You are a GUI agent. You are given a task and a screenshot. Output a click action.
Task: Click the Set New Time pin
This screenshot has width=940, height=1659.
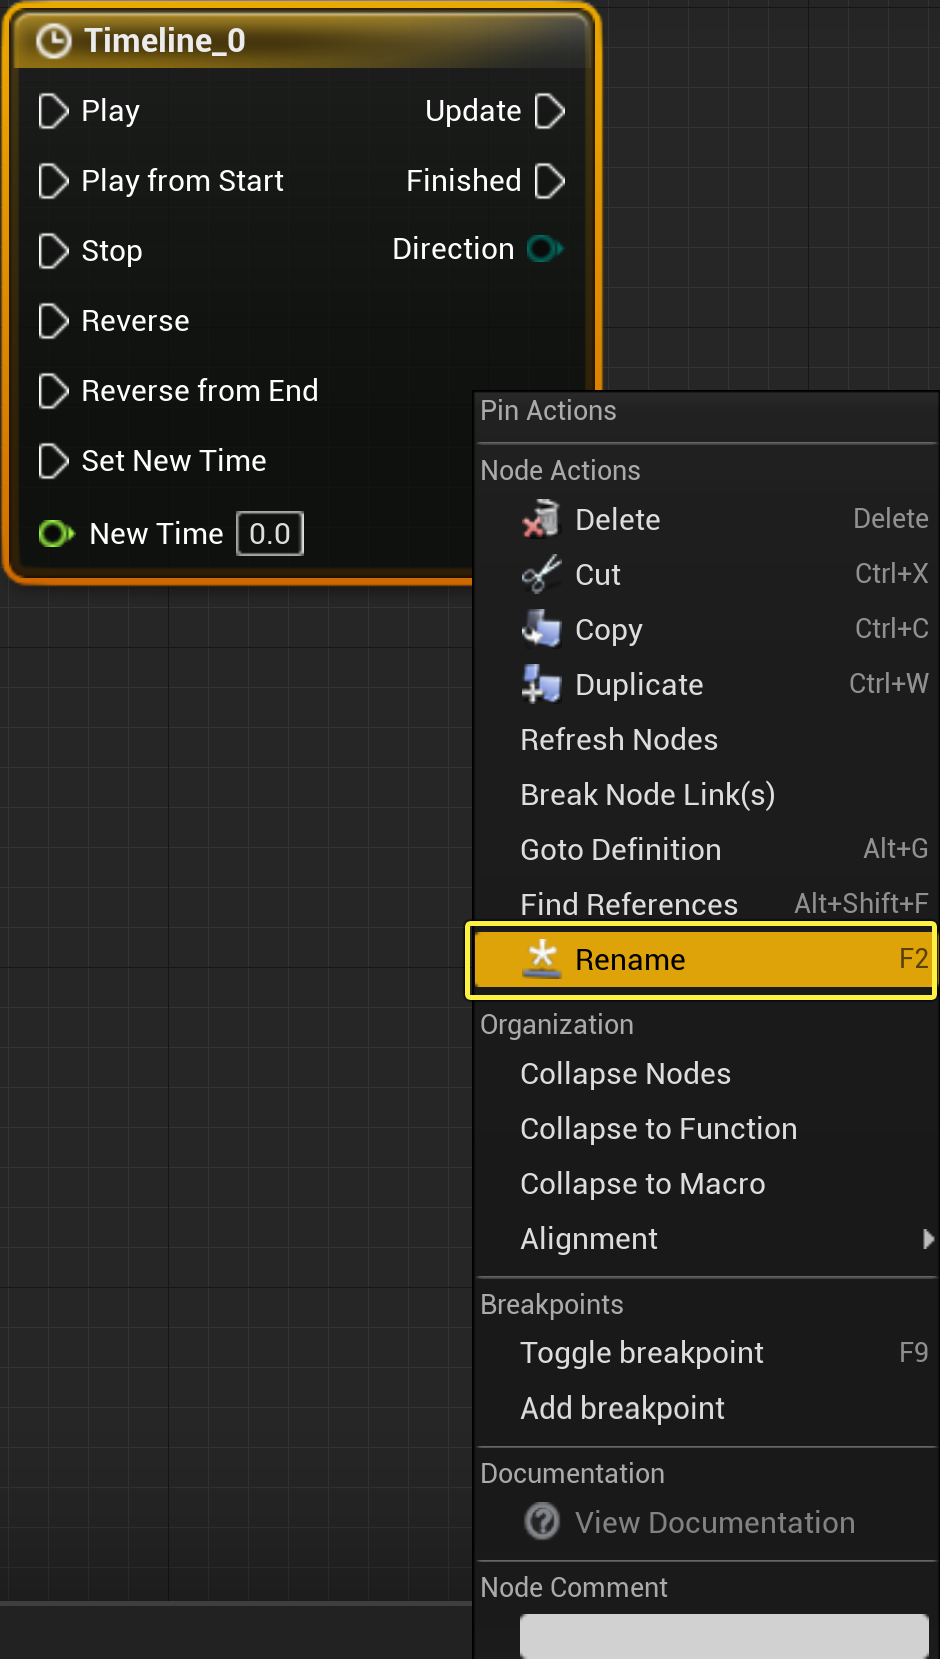click(53, 461)
